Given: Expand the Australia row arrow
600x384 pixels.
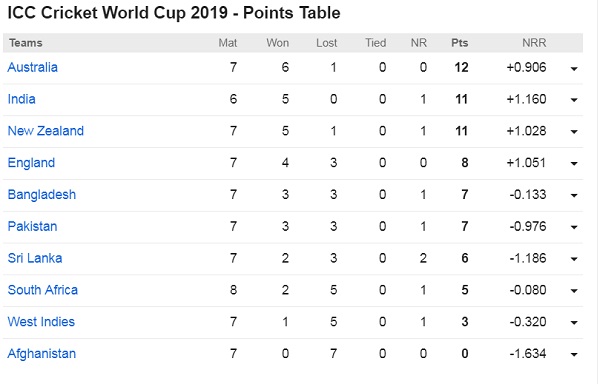Looking at the screenshot, I should coord(574,69).
